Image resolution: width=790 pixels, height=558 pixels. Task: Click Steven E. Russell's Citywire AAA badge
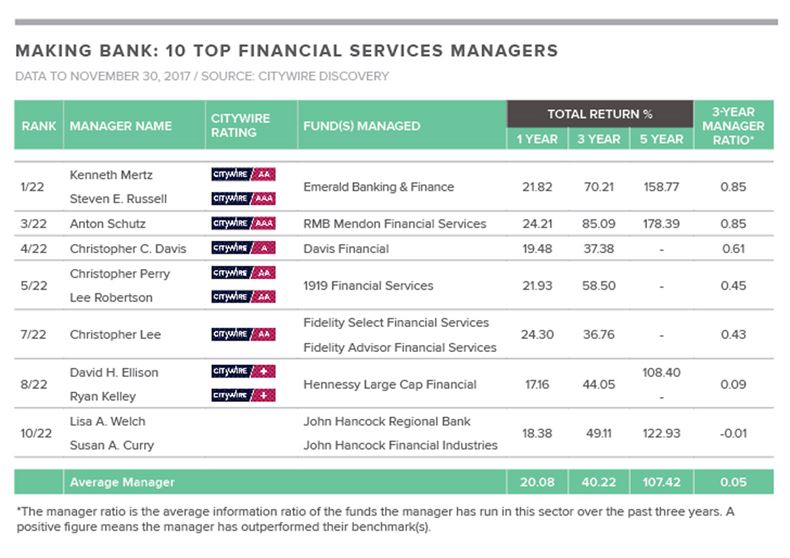[x=243, y=198]
